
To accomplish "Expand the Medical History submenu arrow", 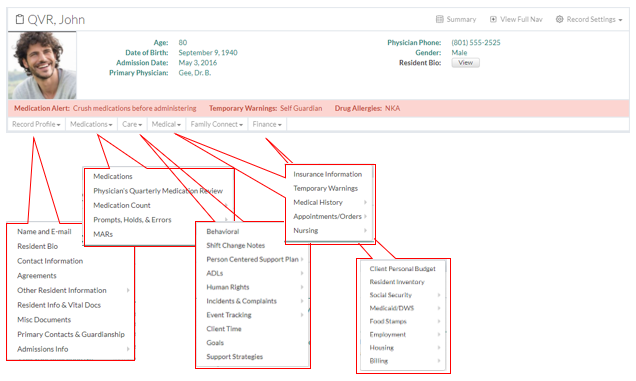I will pos(365,202).
